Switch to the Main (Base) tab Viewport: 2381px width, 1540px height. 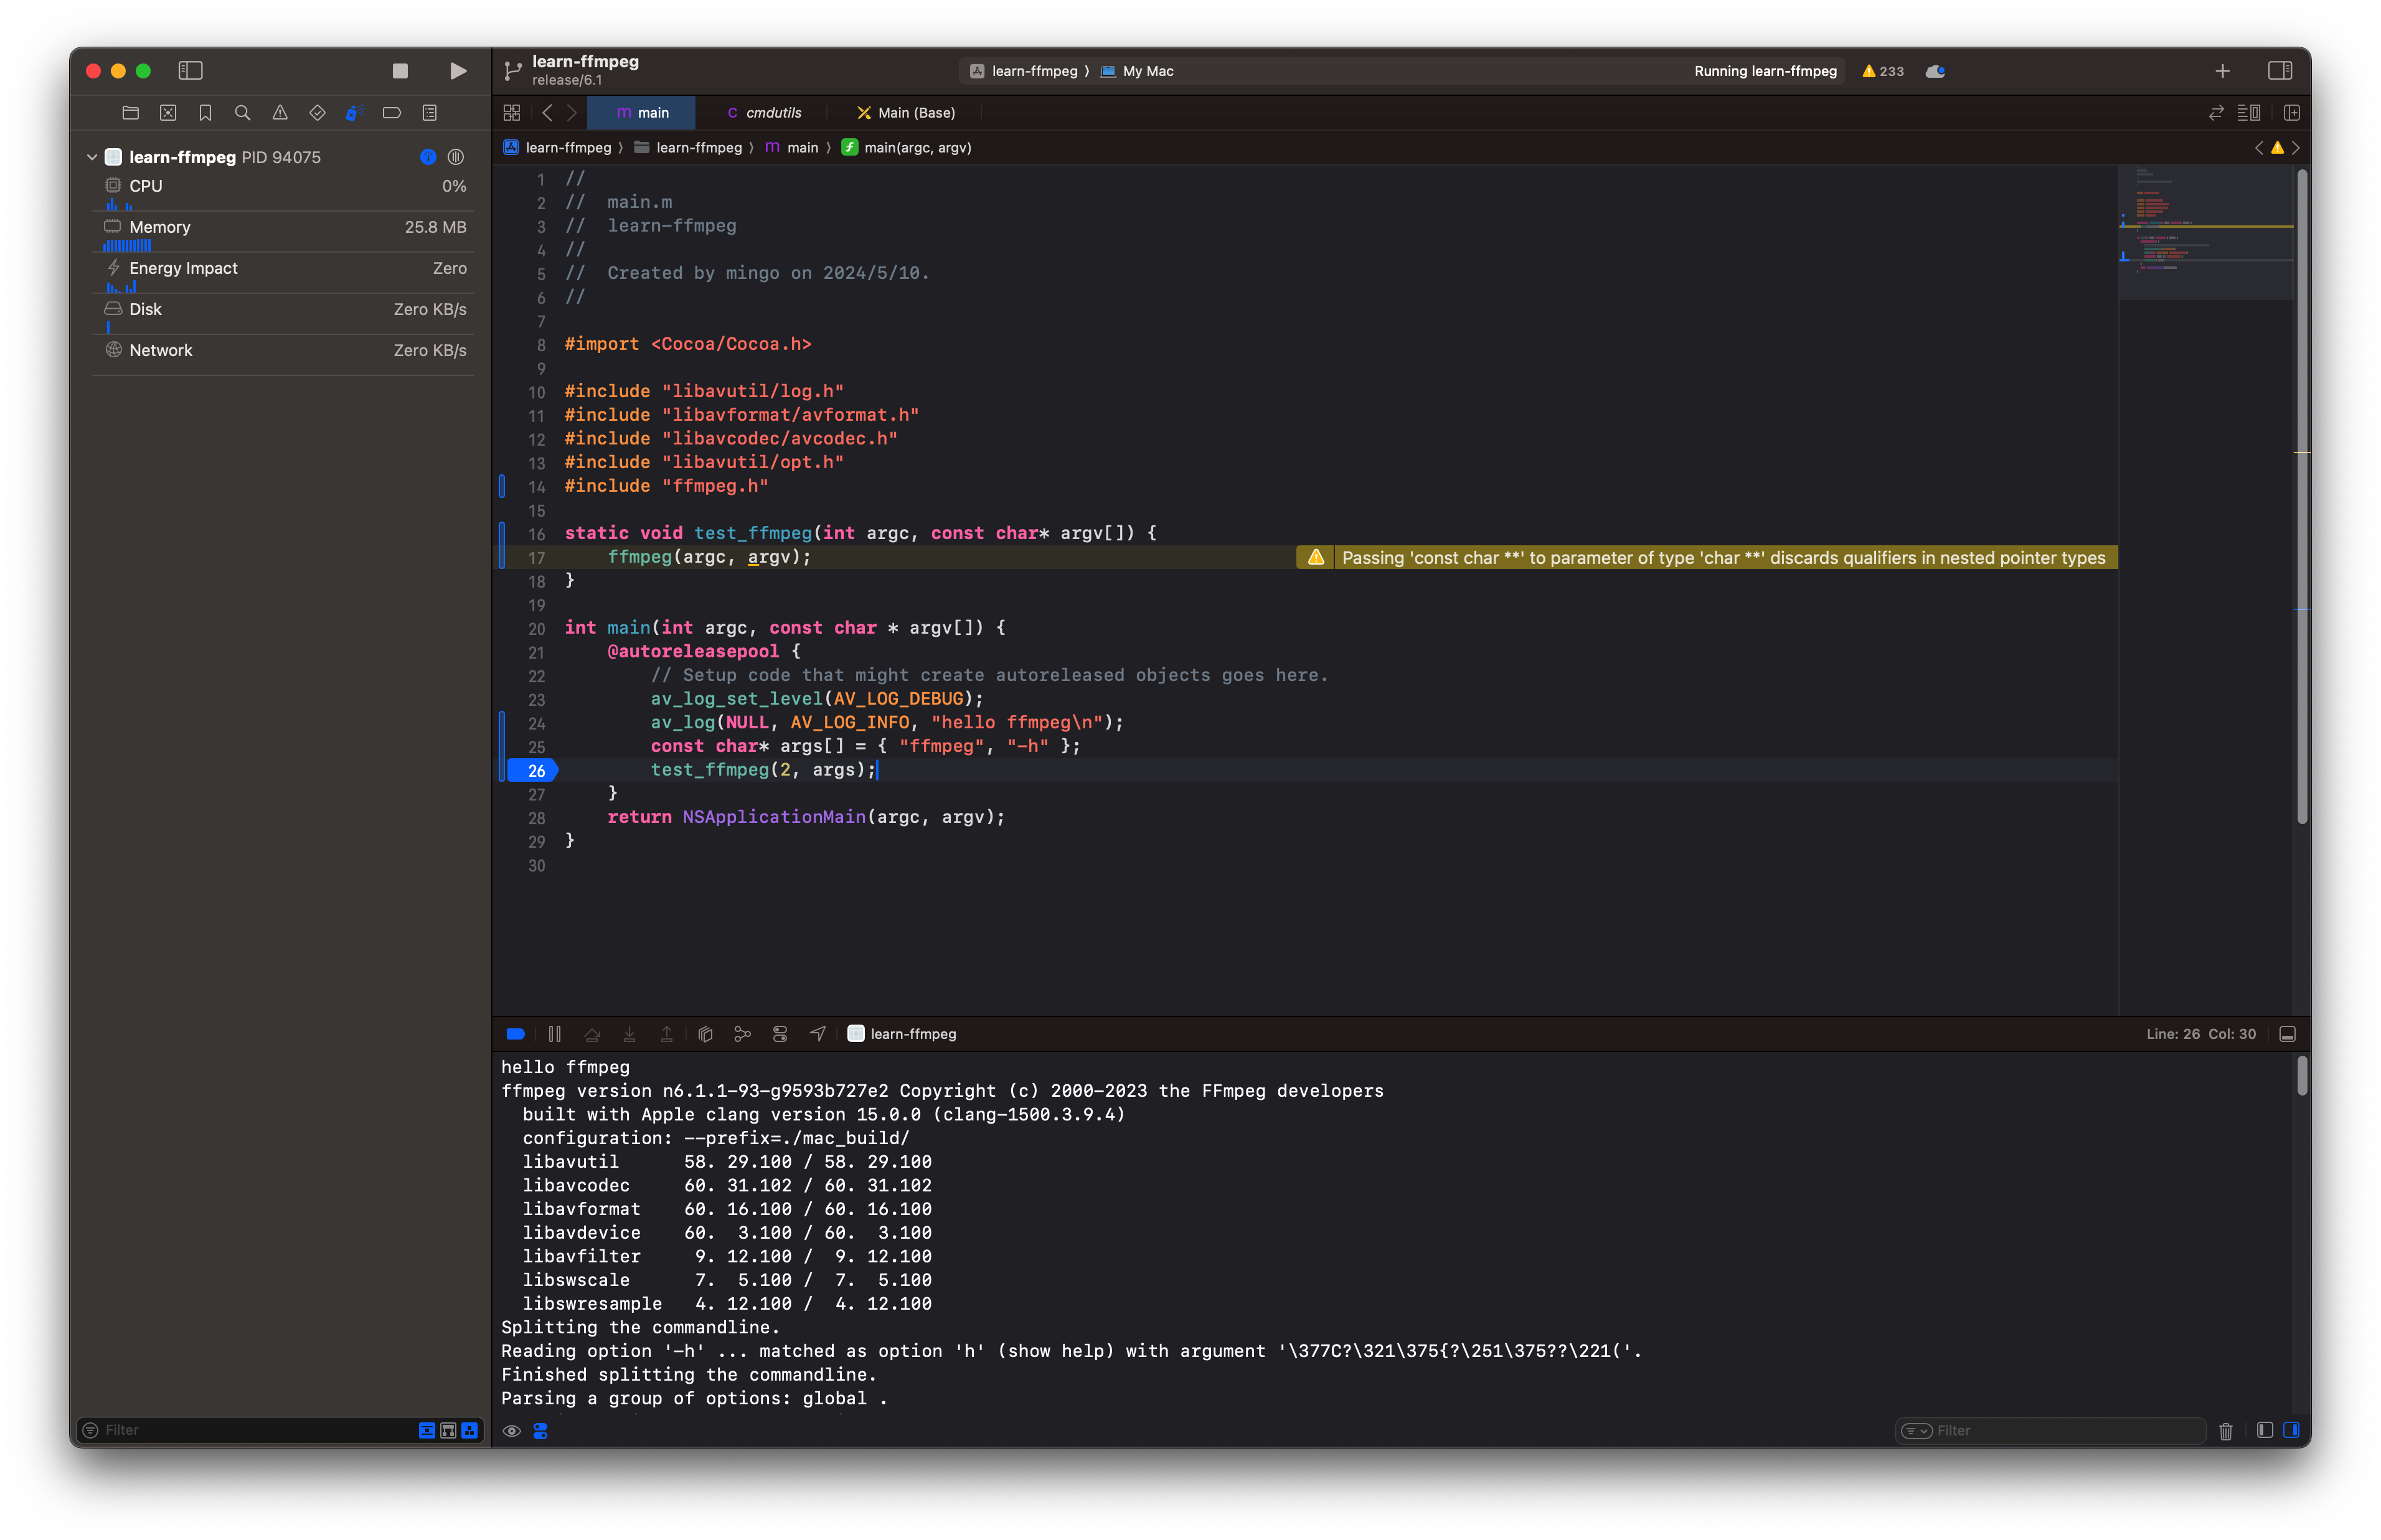[906, 113]
